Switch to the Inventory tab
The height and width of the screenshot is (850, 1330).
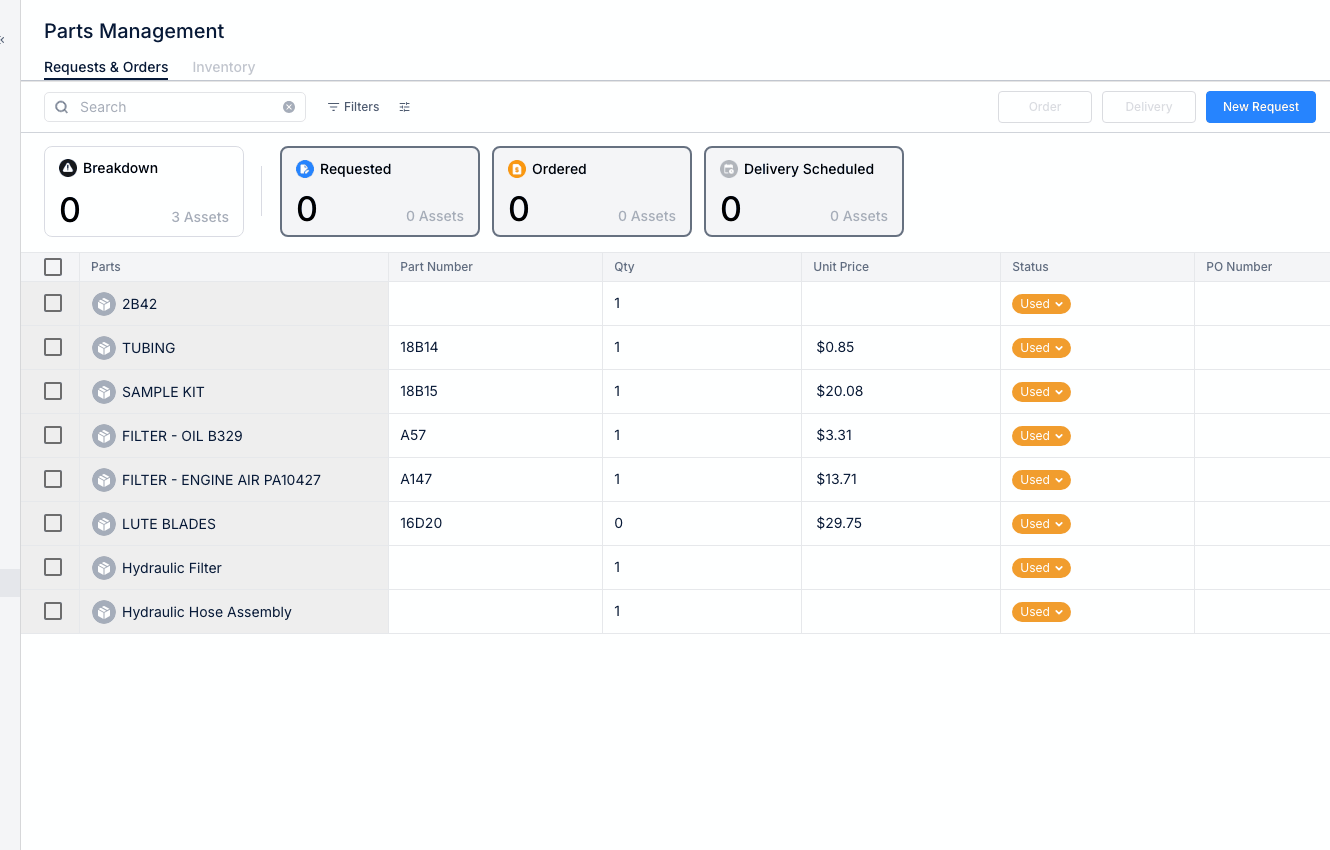coord(223,67)
